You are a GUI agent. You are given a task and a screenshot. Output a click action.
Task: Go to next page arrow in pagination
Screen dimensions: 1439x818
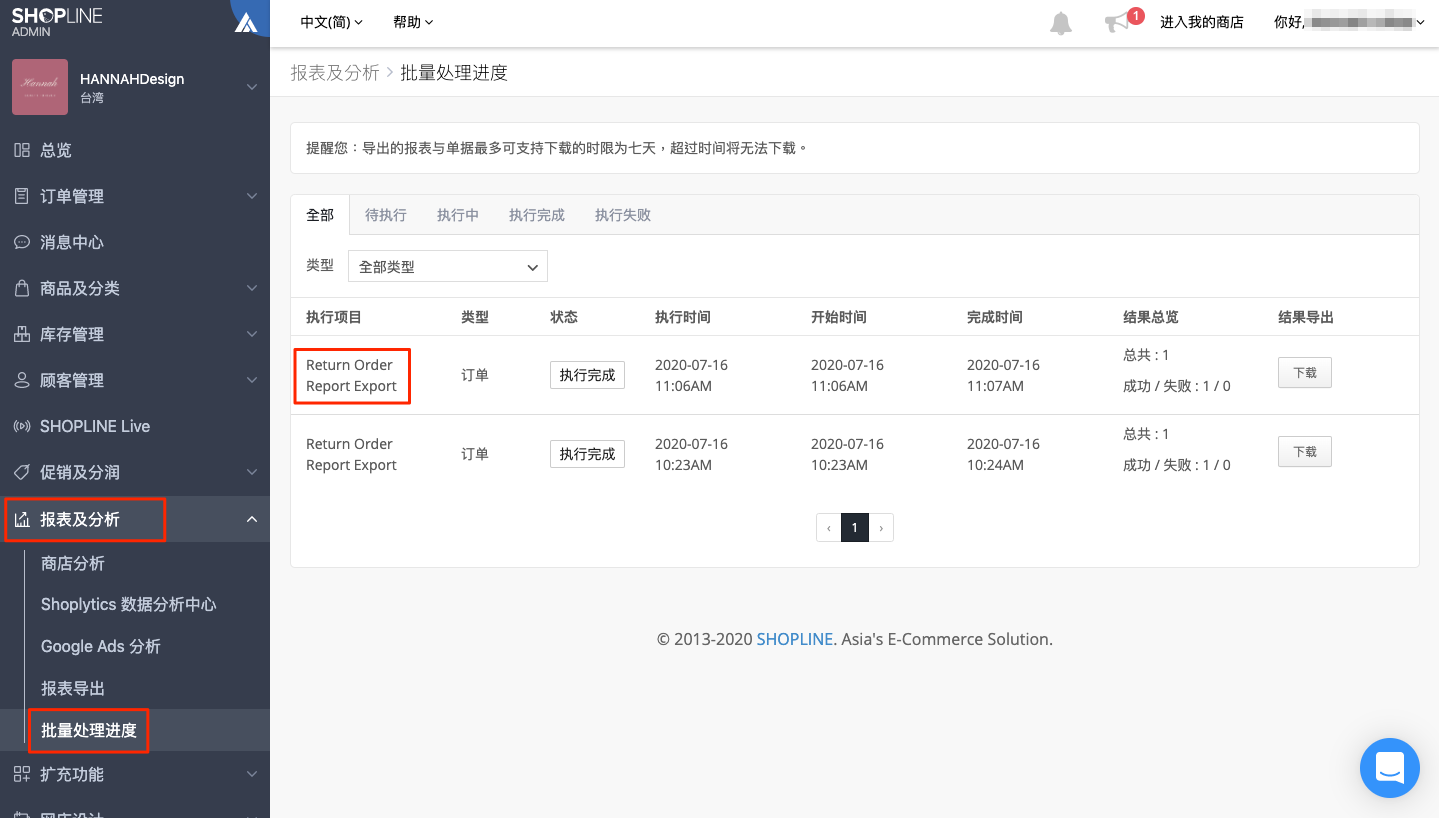(881, 527)
